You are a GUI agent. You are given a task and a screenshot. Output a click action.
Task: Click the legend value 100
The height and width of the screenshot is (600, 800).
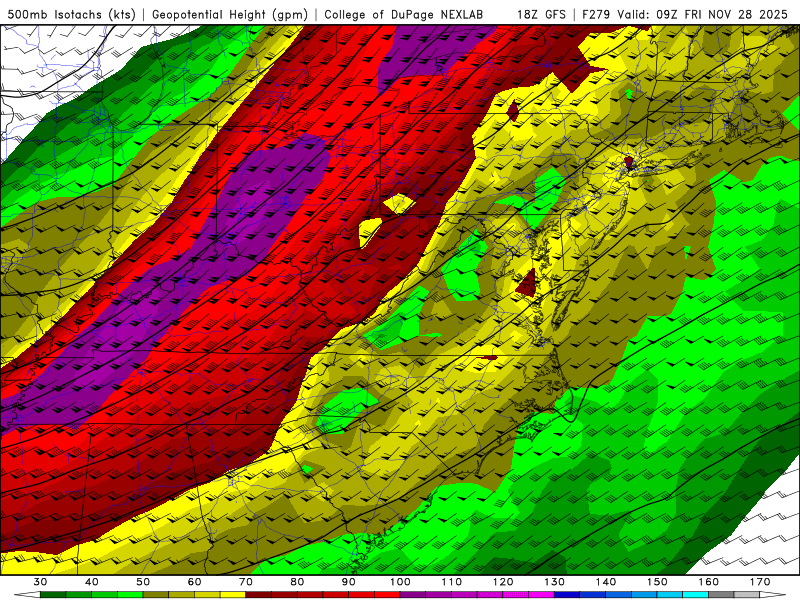[x=400, y=582]
